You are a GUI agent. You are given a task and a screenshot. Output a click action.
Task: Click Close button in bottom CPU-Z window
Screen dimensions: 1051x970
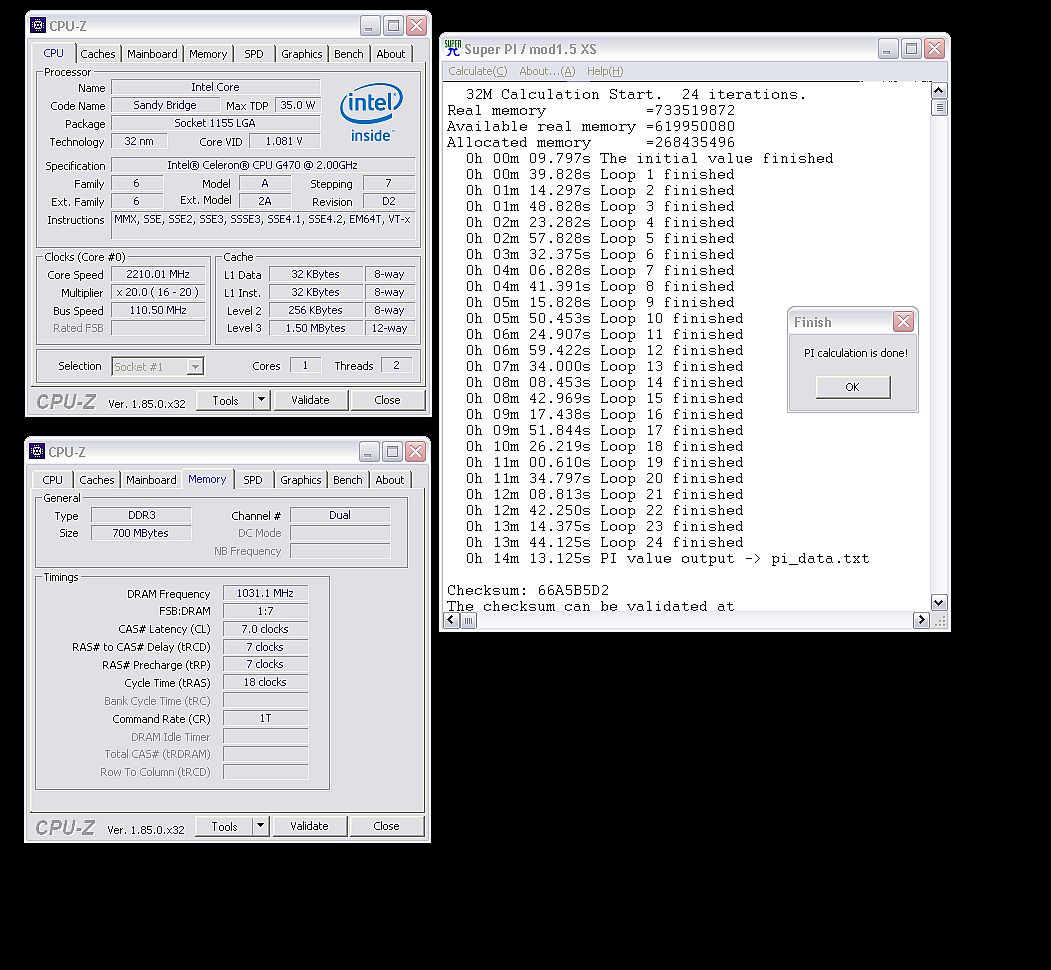[x=386, y=827]
